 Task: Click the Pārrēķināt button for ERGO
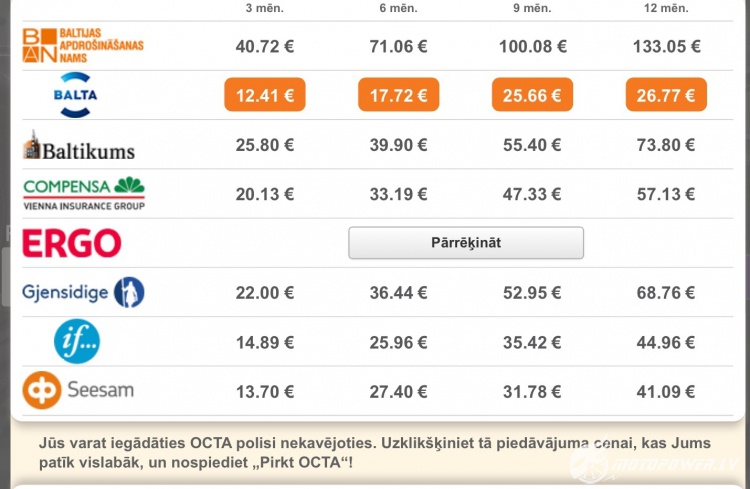pos(466,243)
